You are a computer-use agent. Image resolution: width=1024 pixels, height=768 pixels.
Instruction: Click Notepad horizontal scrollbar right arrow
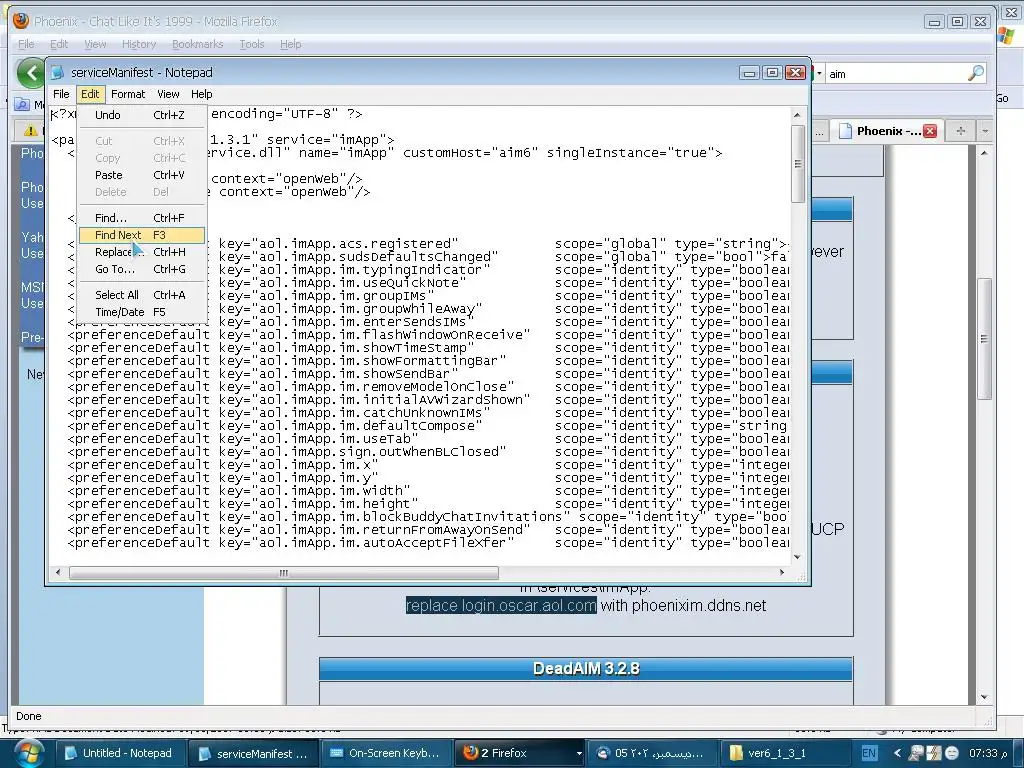[782, 573]
